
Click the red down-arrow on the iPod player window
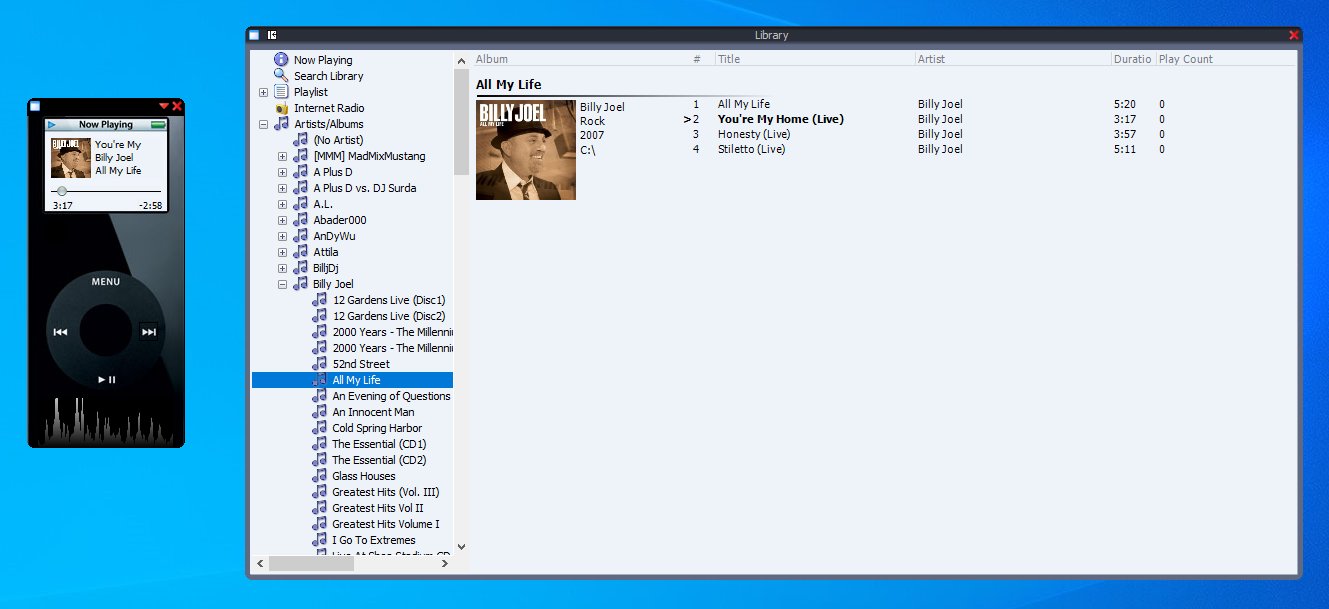coord(164,106)
